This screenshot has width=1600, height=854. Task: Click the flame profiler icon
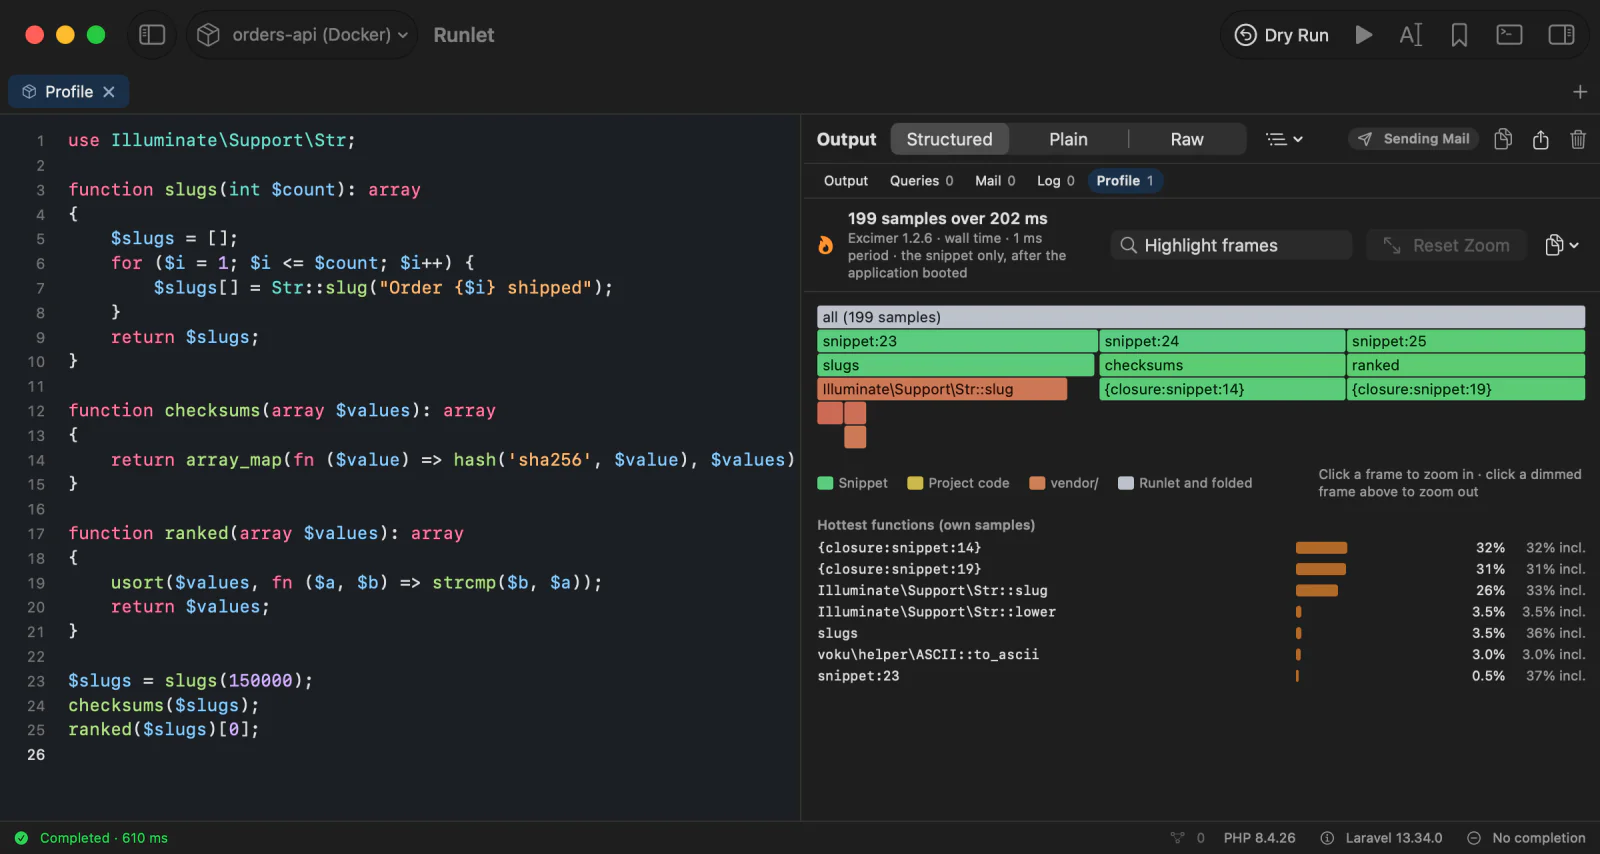tap(826, 245)
